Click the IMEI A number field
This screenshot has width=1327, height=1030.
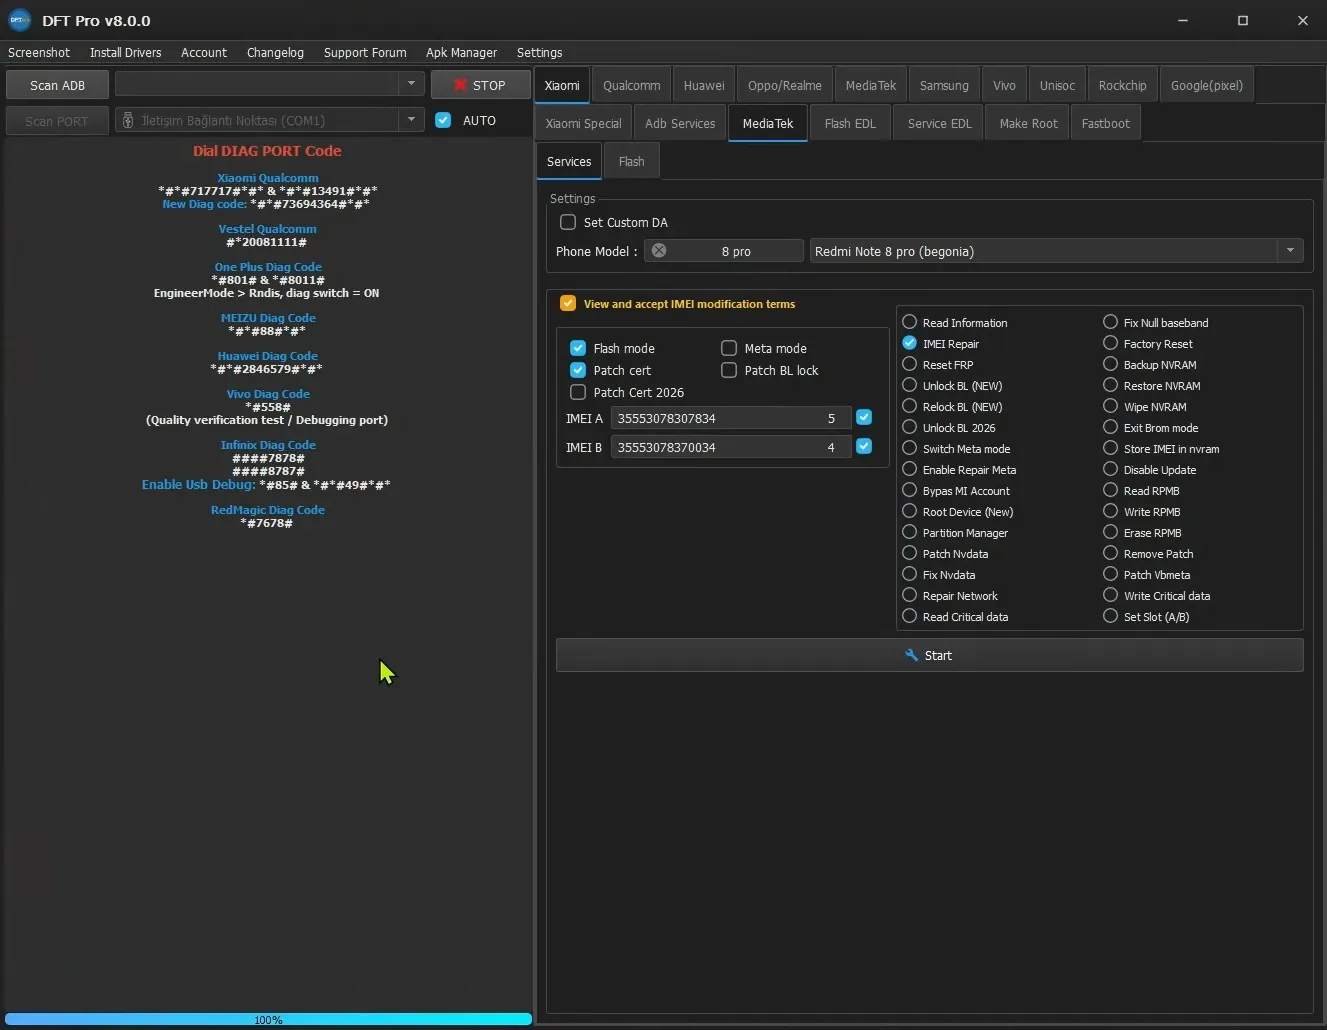point(714,418)
